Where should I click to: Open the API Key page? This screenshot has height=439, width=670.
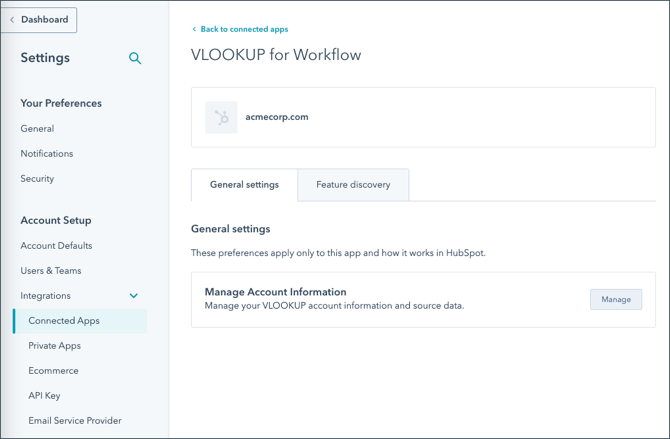[44, 396]
